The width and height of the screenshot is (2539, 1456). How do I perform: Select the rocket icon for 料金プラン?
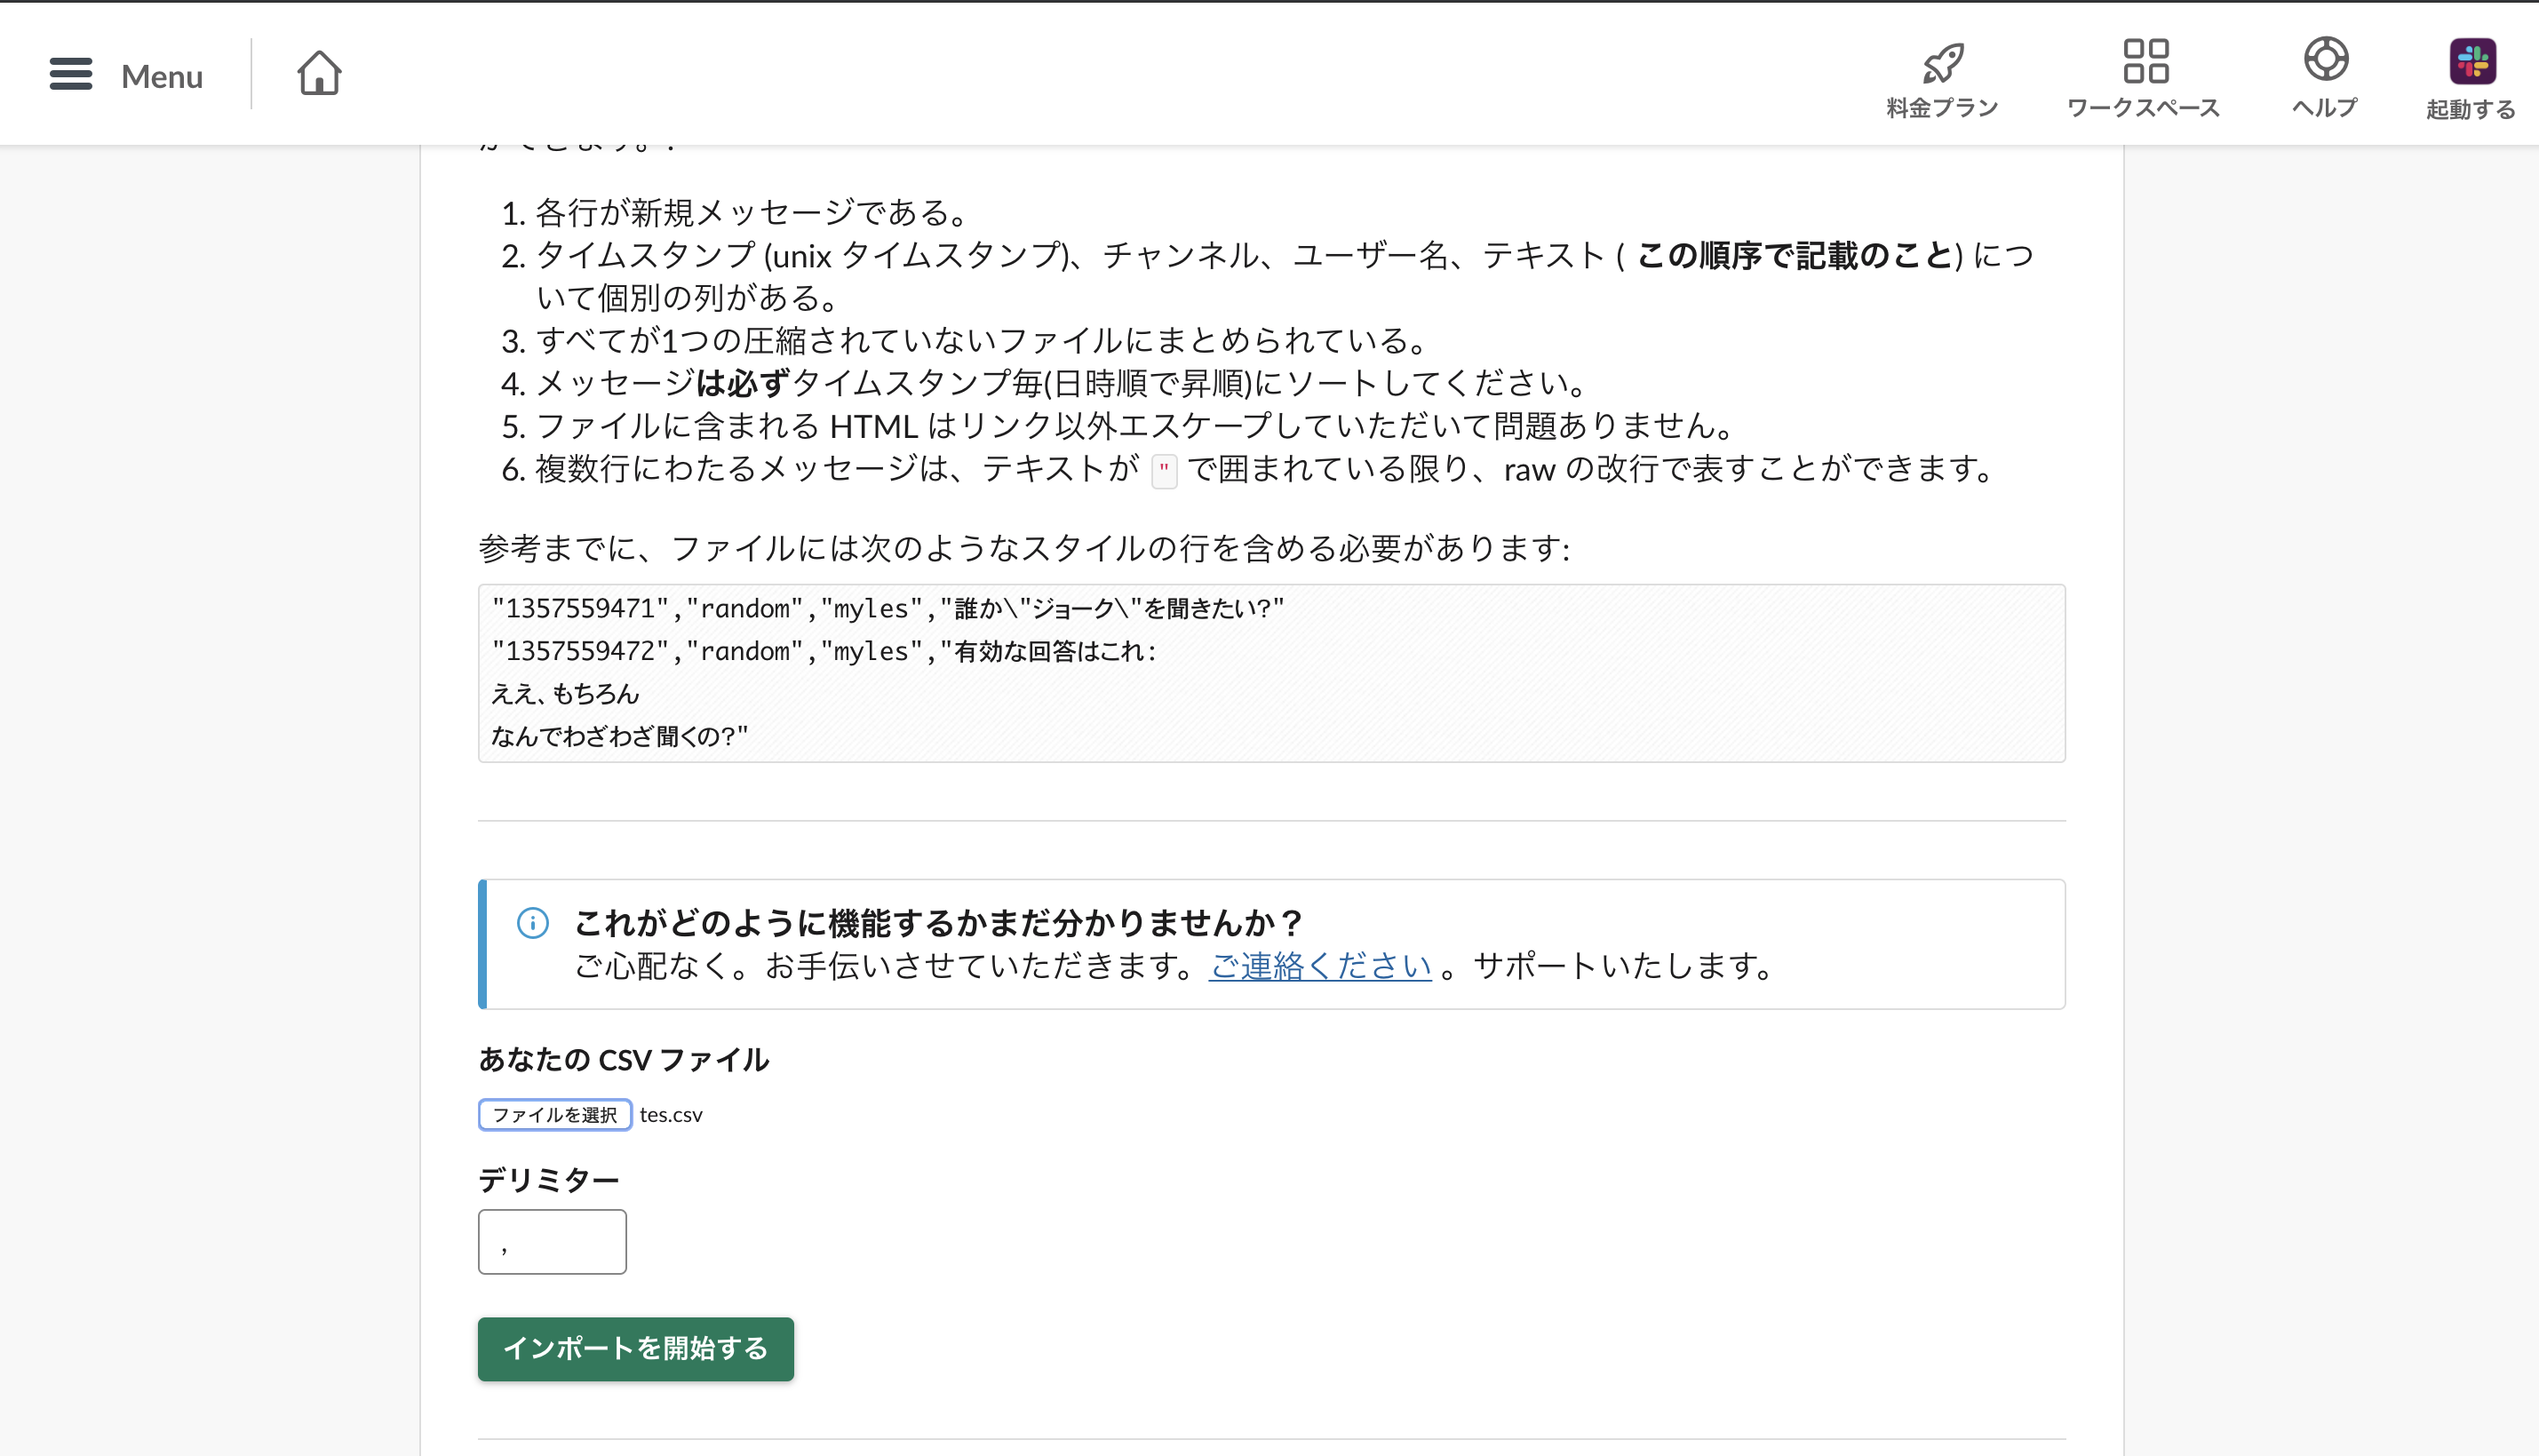[1941, 62]
